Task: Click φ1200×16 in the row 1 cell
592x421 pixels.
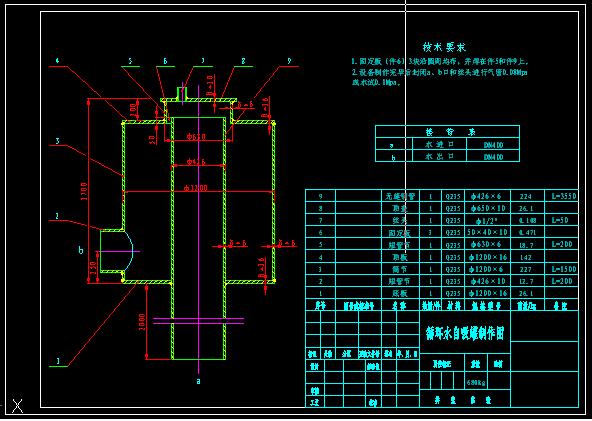Action: pos(487,293)
